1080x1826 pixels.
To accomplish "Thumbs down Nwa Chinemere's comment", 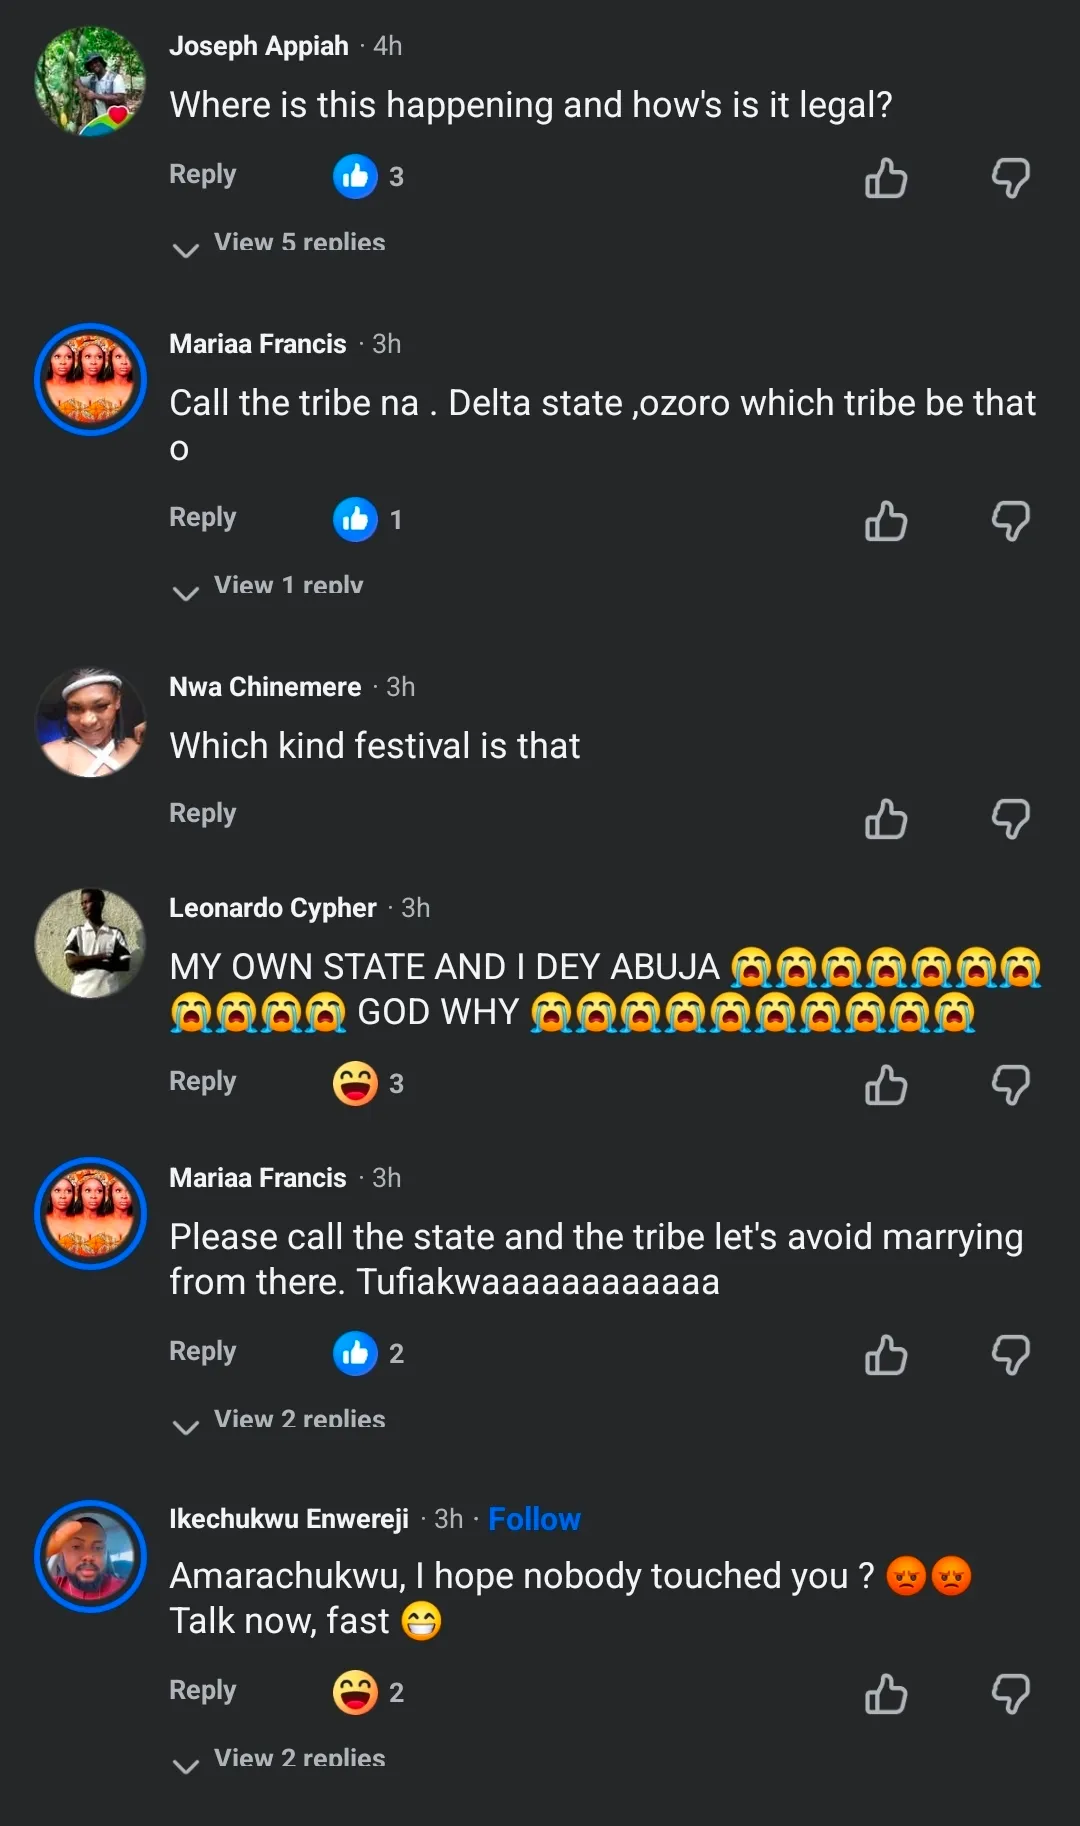I will coord(1010,819).
